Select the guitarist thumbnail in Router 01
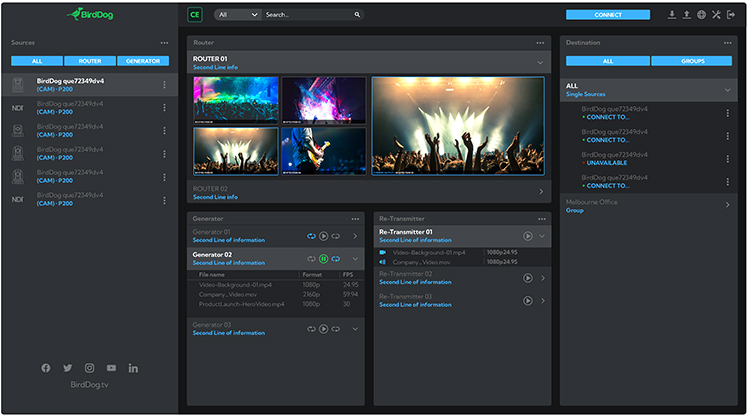Screen dimensions: 750x417 [x=324, y=151]
